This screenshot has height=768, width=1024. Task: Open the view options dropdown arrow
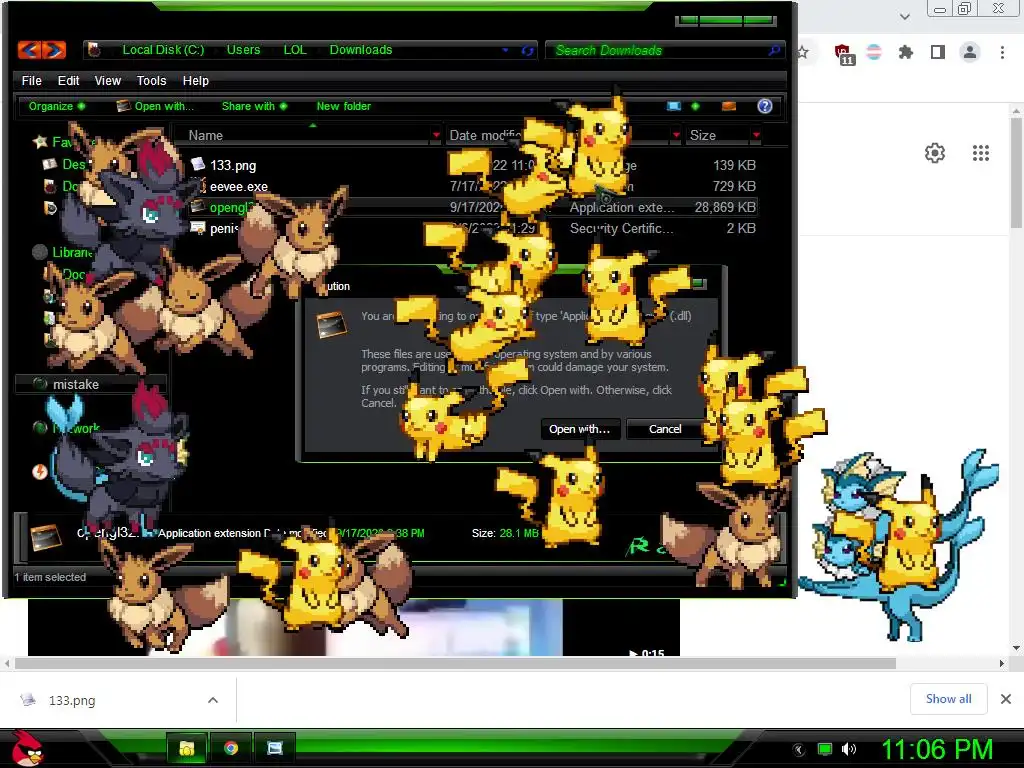coord(695,106)
